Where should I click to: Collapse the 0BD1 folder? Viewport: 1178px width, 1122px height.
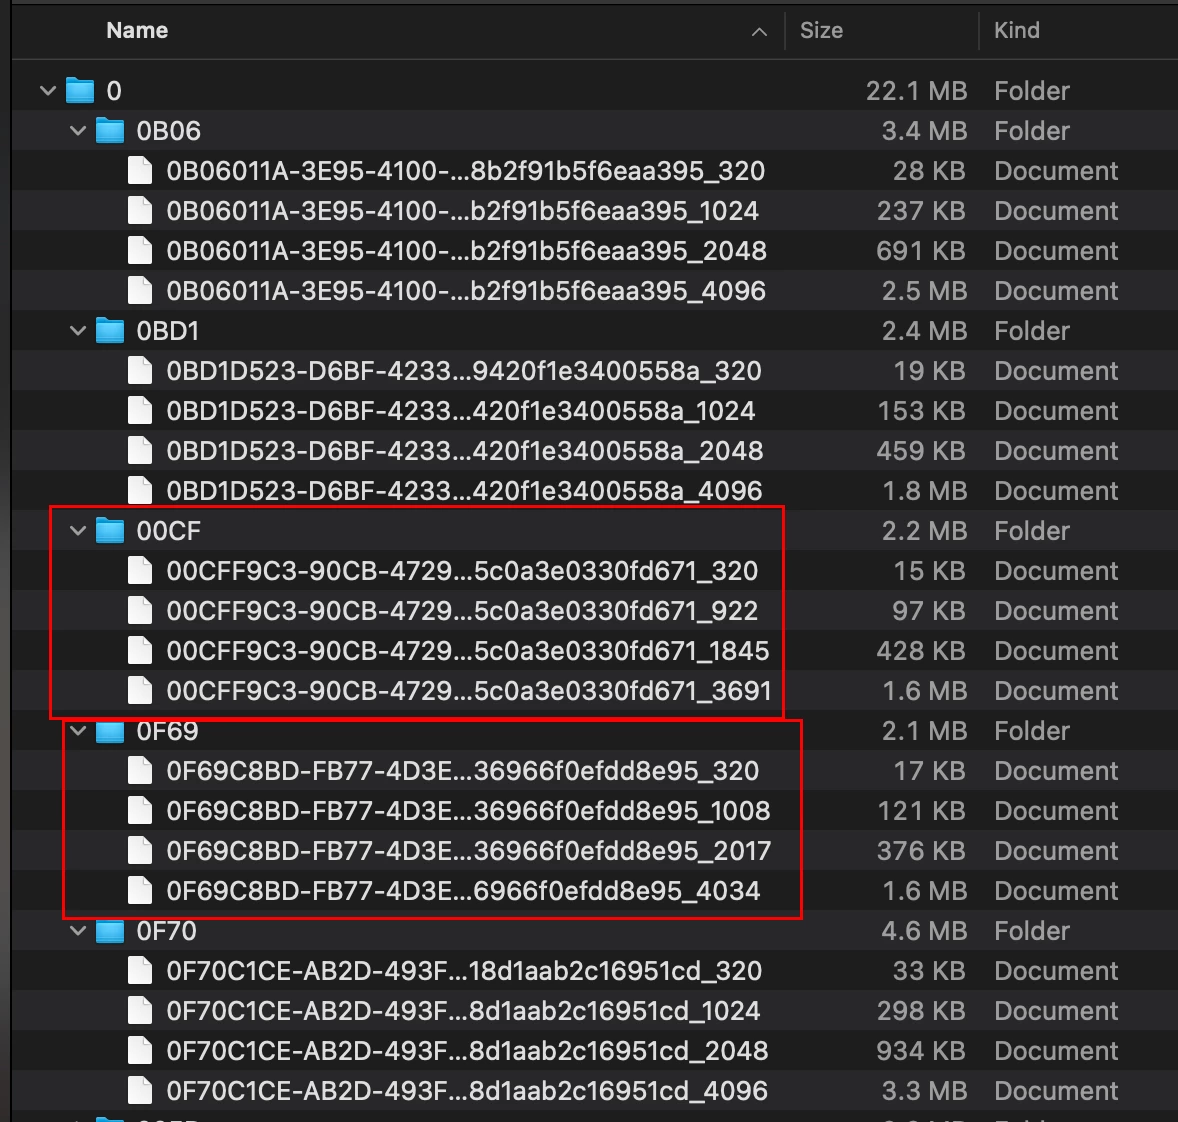tap(78, 331)
